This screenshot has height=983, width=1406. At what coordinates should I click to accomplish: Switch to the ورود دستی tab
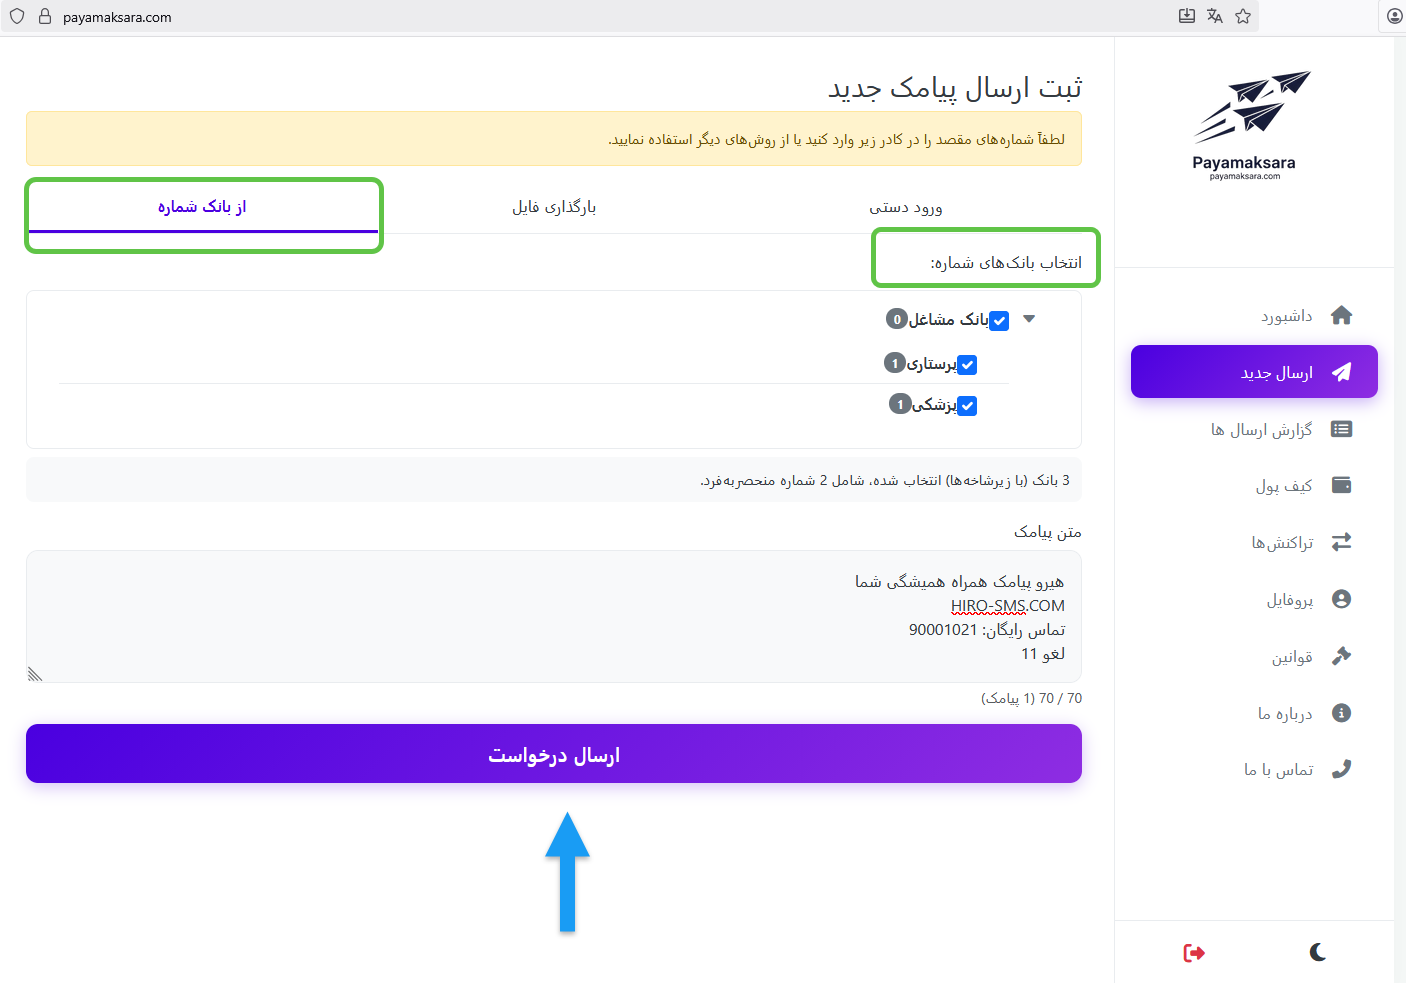click(908, 206)
